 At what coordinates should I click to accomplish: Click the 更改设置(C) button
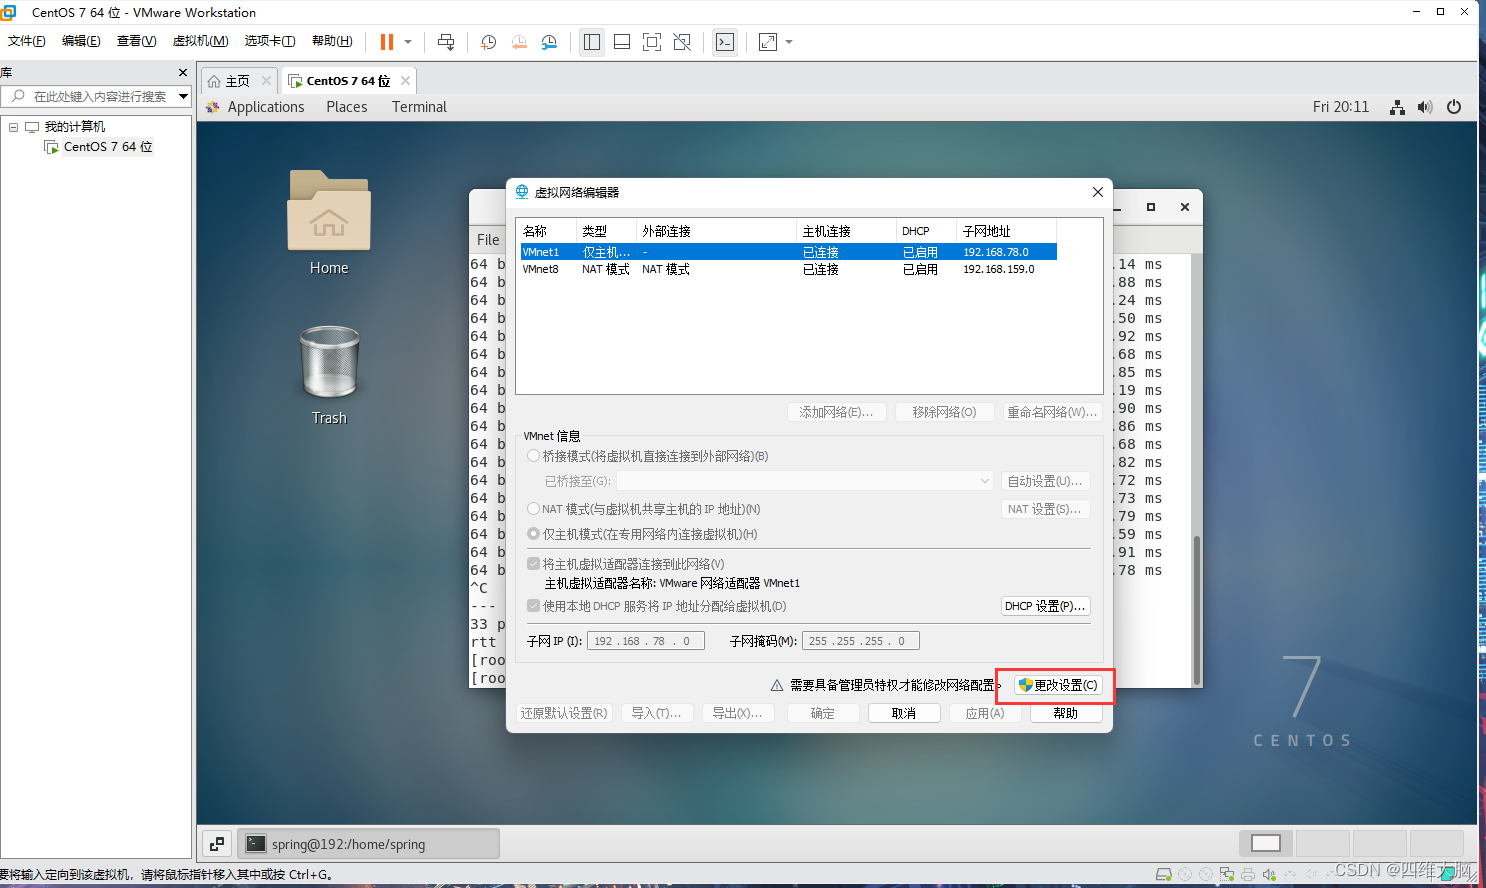tap(1058, 685)
